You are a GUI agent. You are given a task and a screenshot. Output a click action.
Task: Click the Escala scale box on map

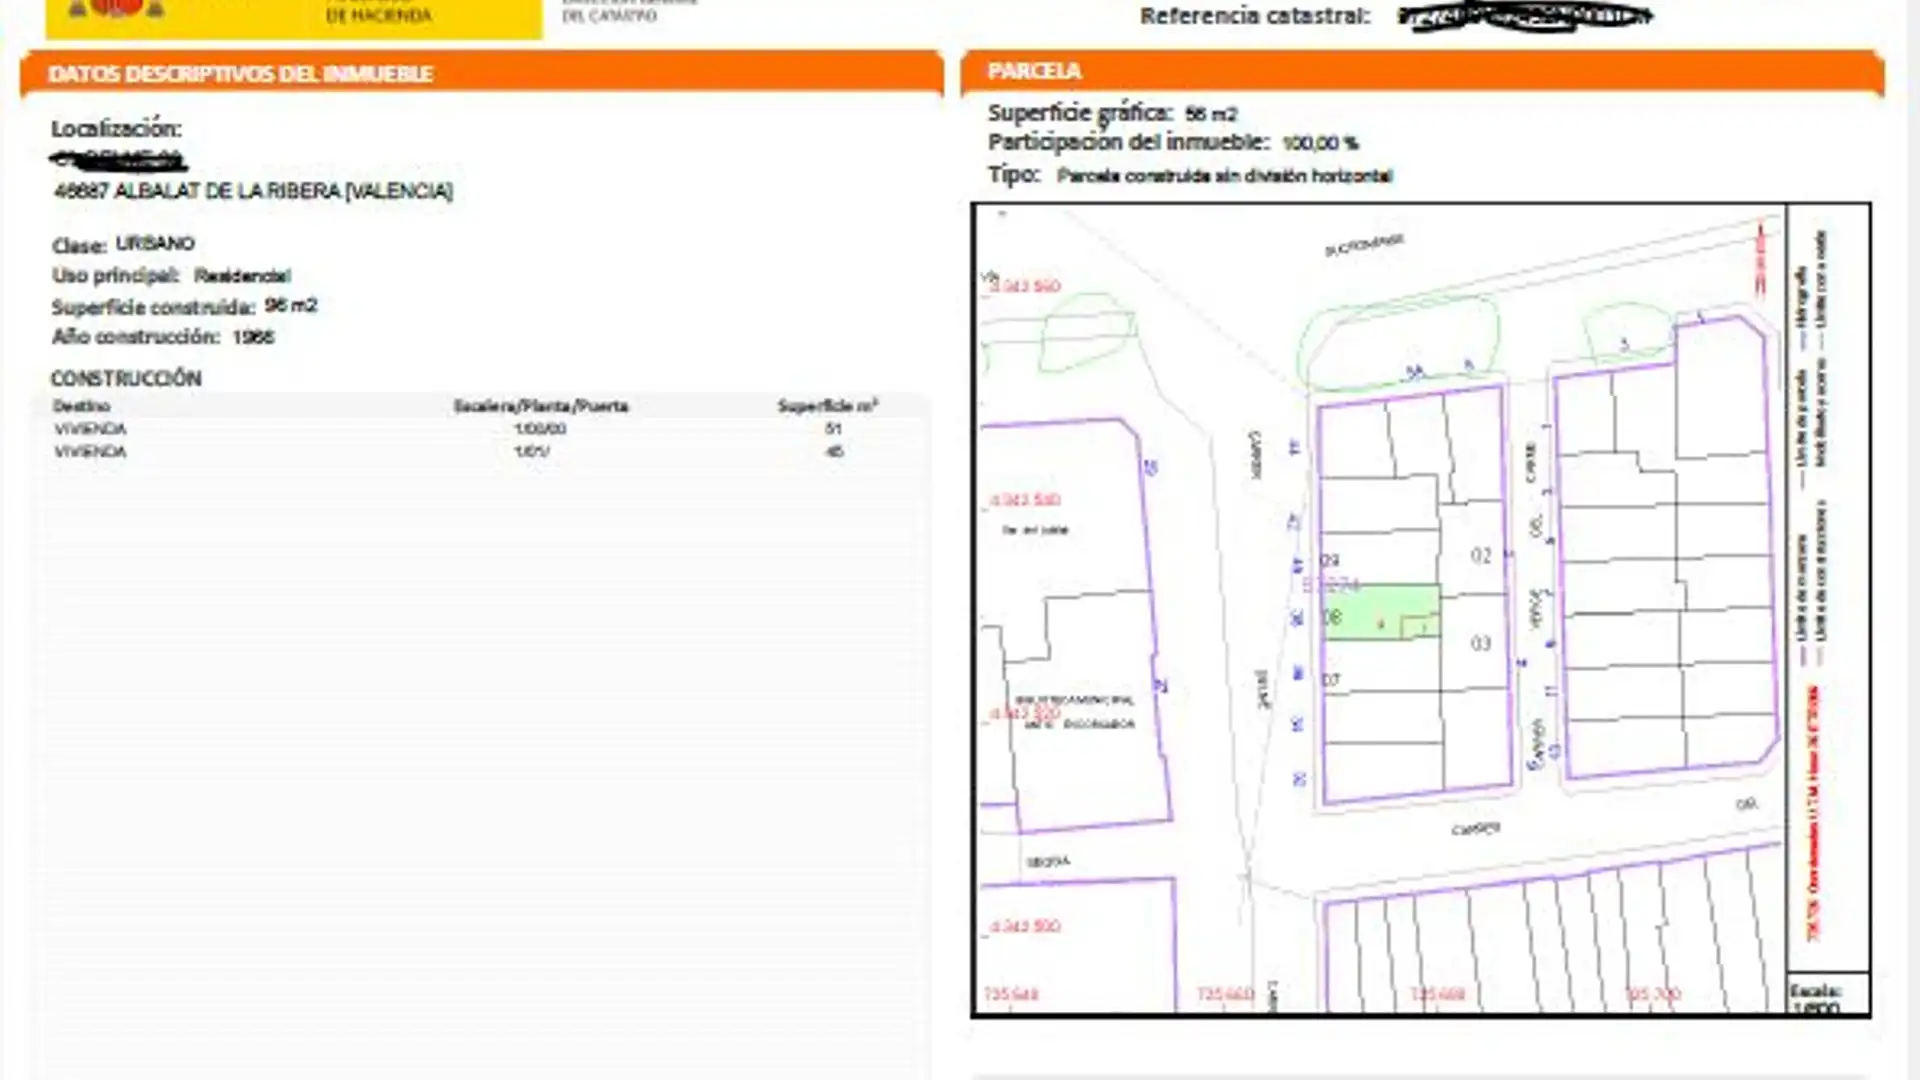(1827, 994)
